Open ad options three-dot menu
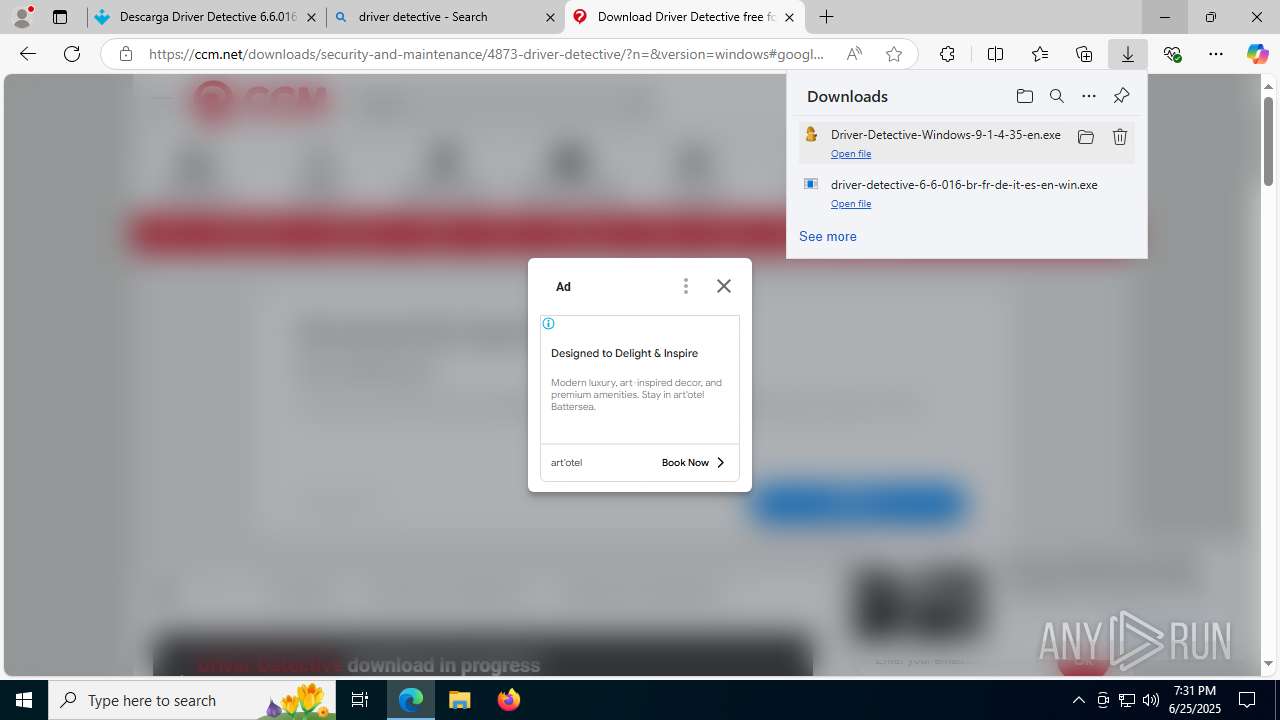This screenshot has height=720, width=1280. pyautogui.click(x=685, y=287)
